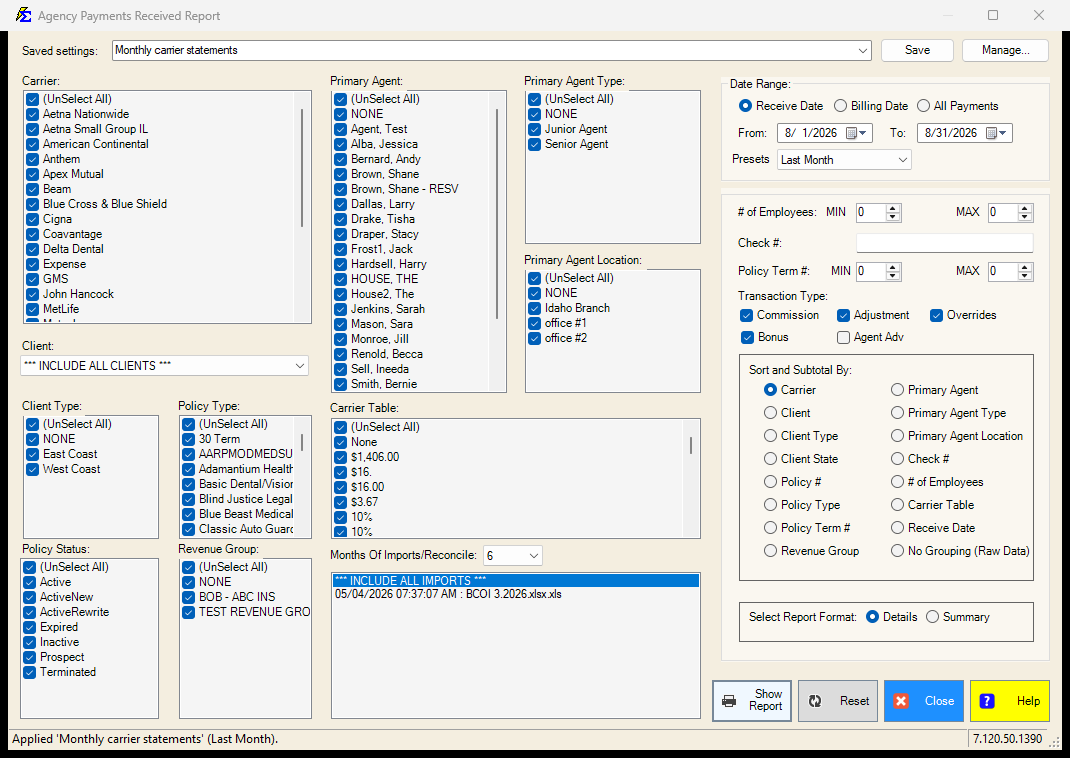Click the question mark icon on Help
1070x758 pixels.
coord(987,701)
